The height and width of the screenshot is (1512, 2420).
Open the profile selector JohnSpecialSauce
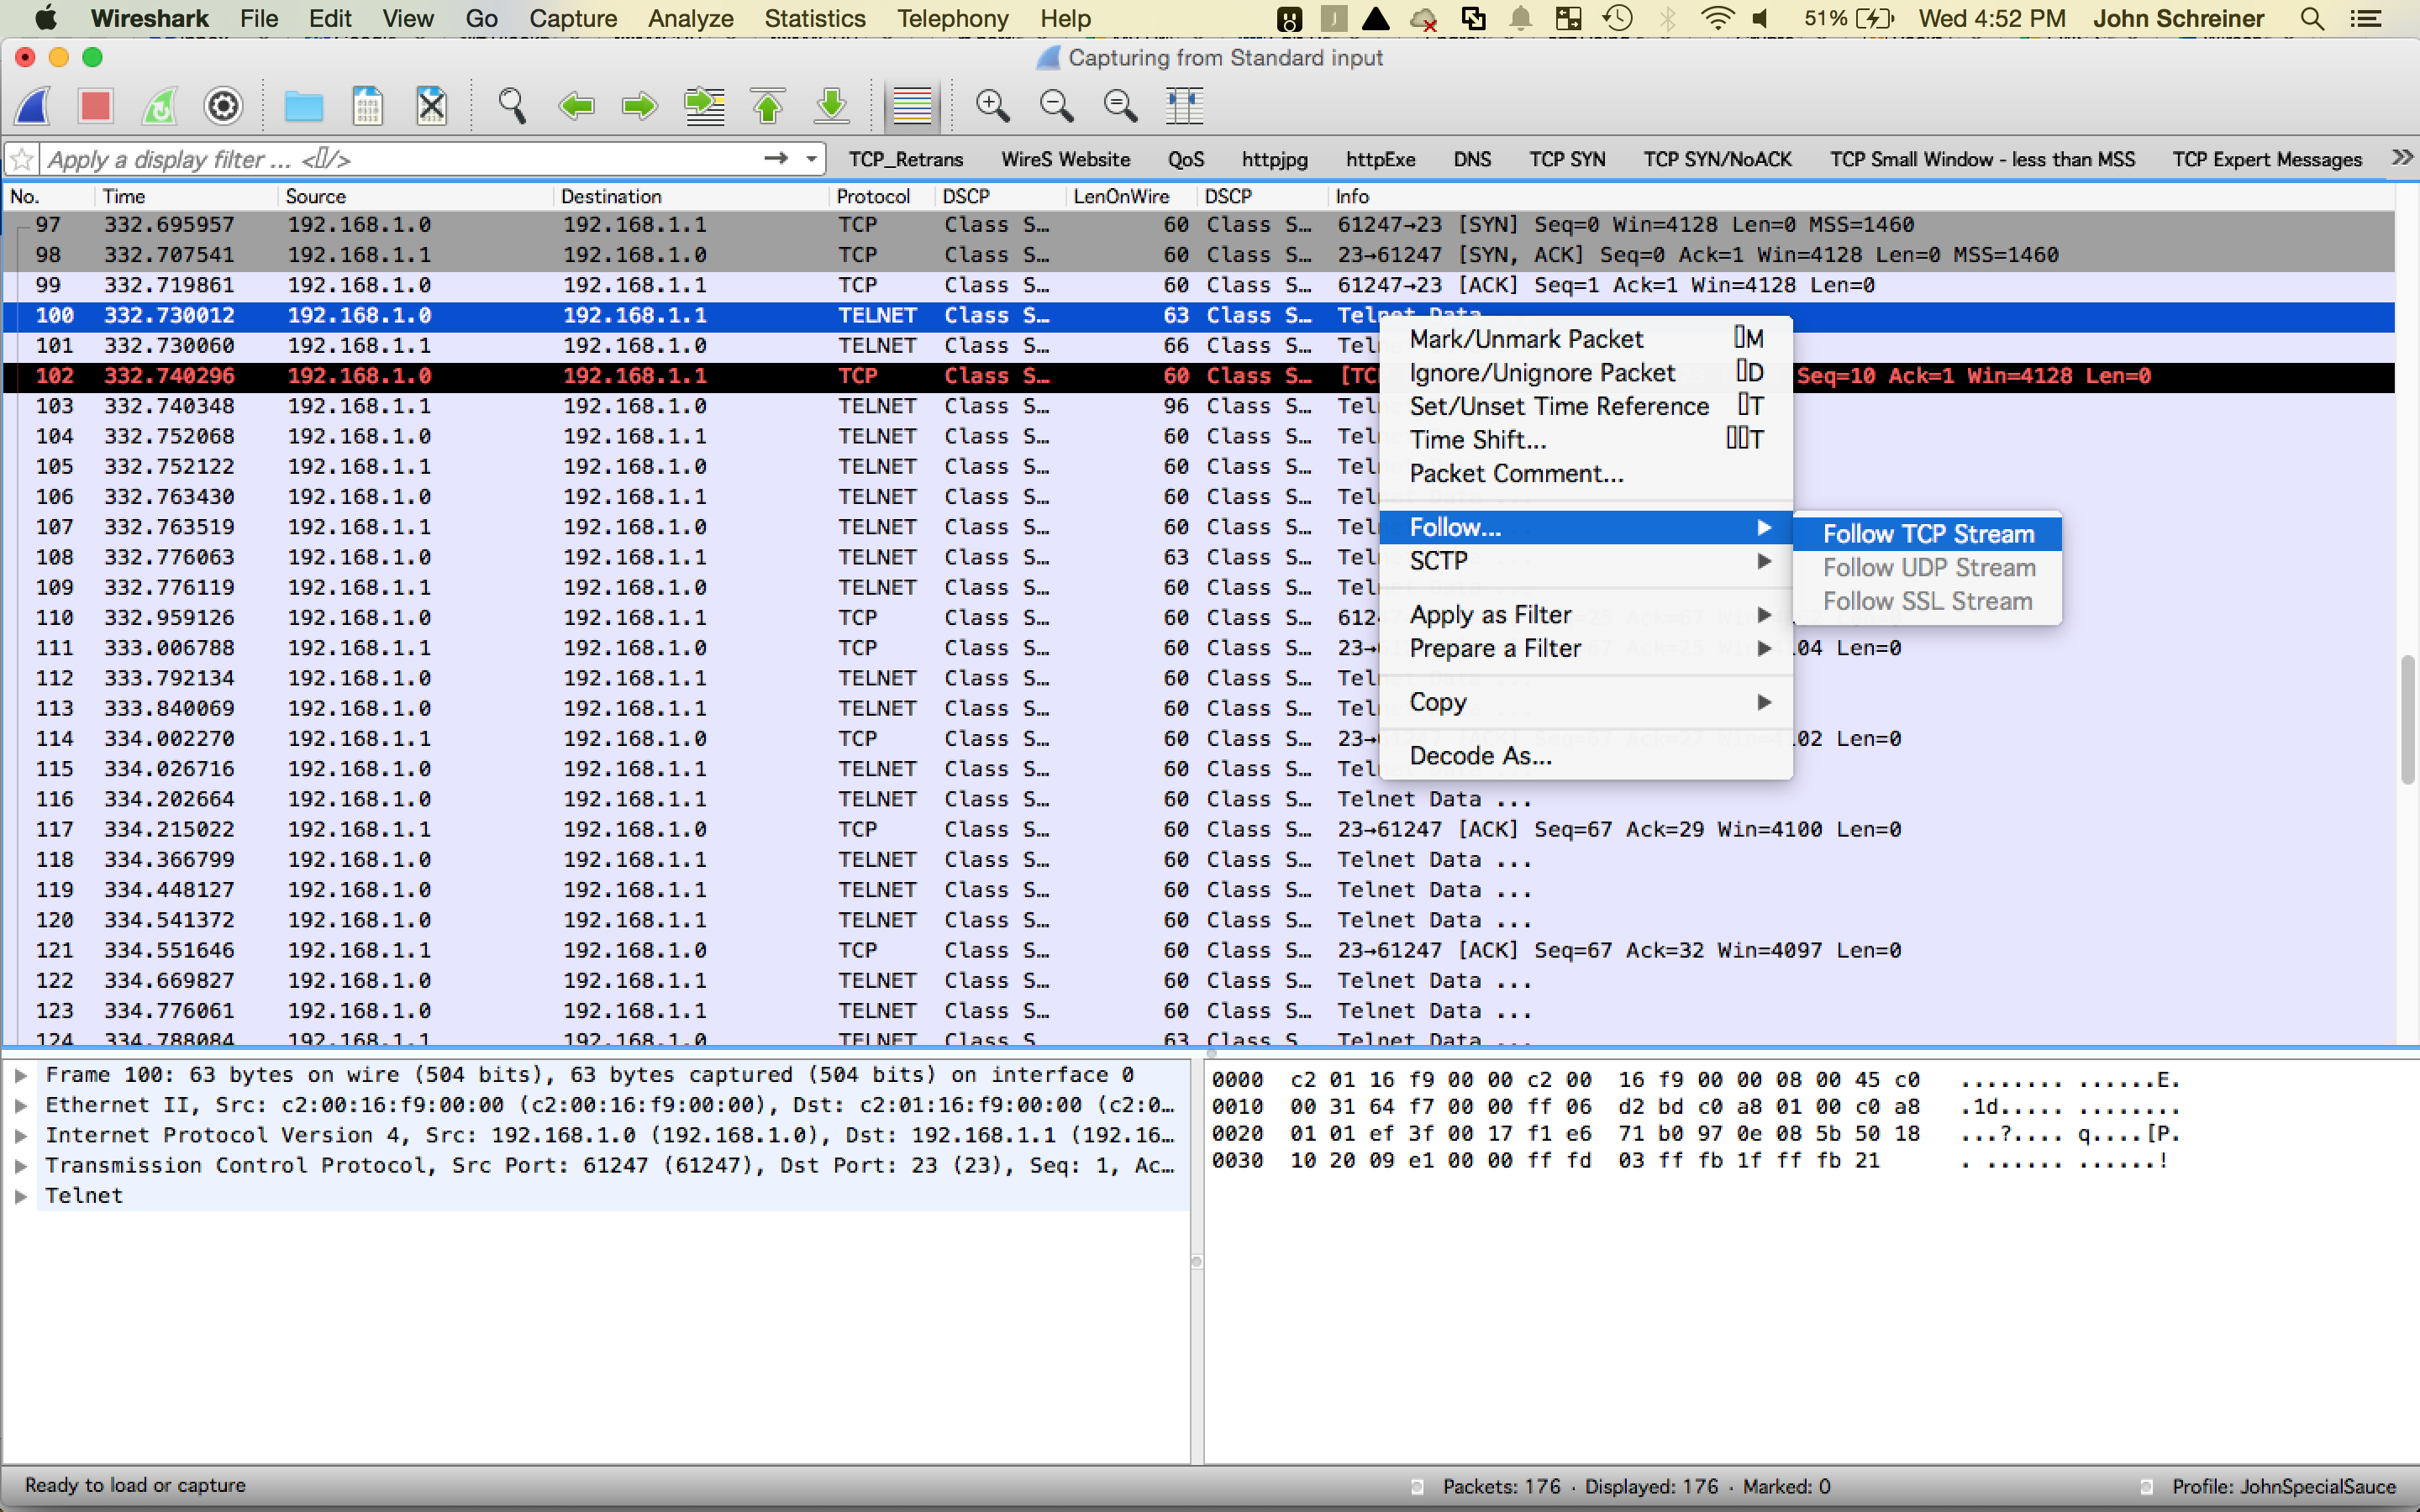click(2284, 1487)
